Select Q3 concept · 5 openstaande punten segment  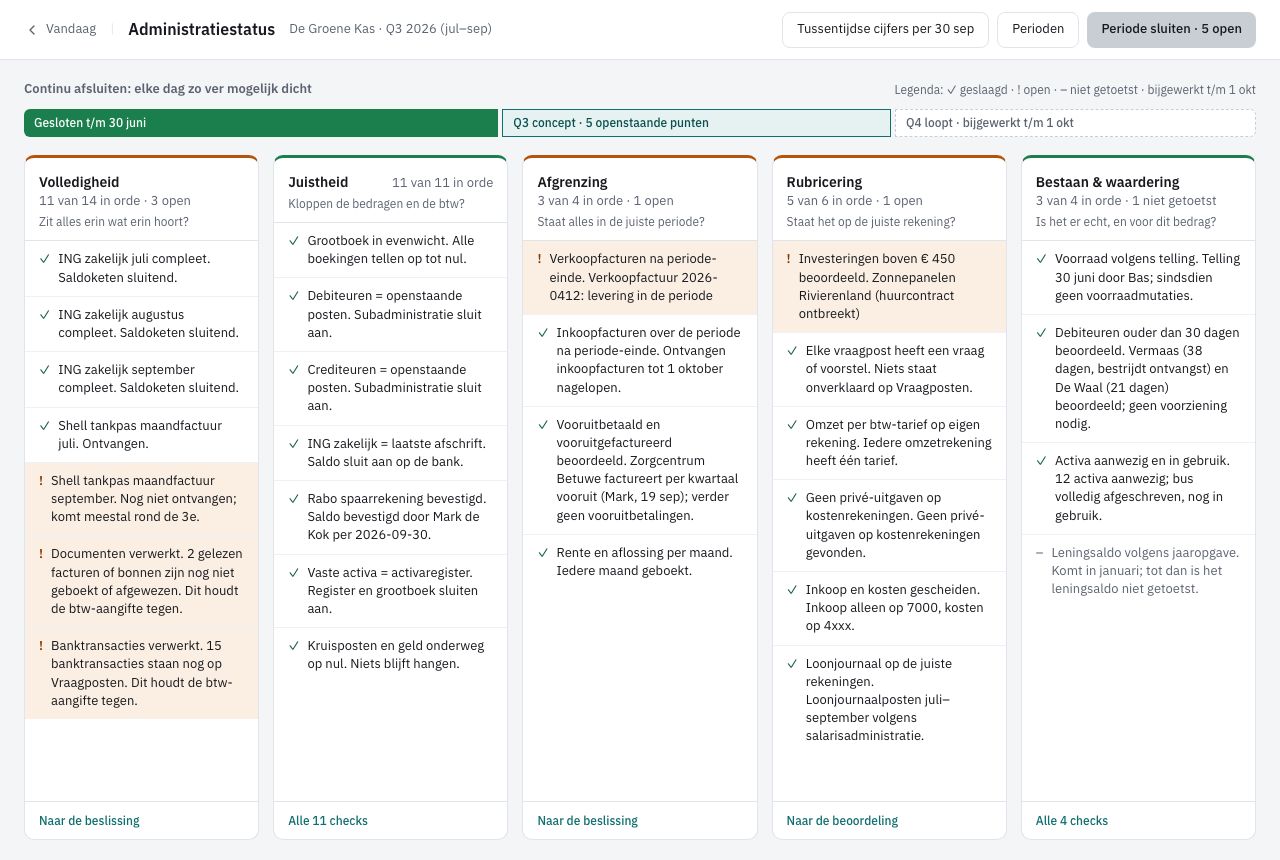pyautogui.click(x=696, y=123)
